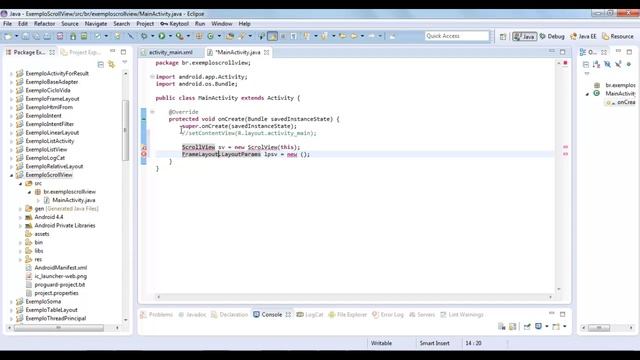Click the Pin Console icon
The image size is (640, 360).
[x=527, y=327]
